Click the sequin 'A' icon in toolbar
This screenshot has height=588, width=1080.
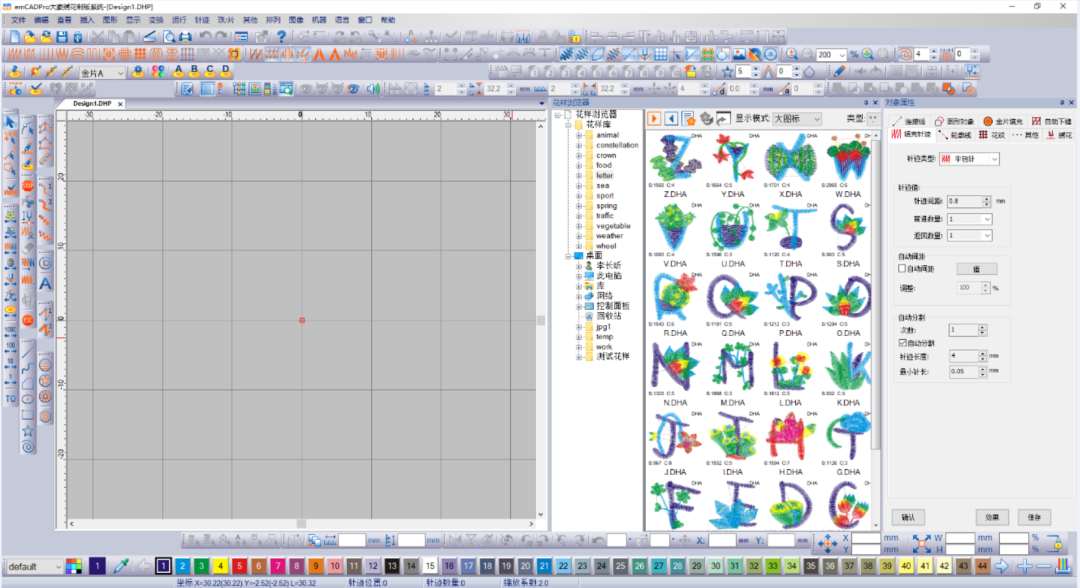(180, 71)
